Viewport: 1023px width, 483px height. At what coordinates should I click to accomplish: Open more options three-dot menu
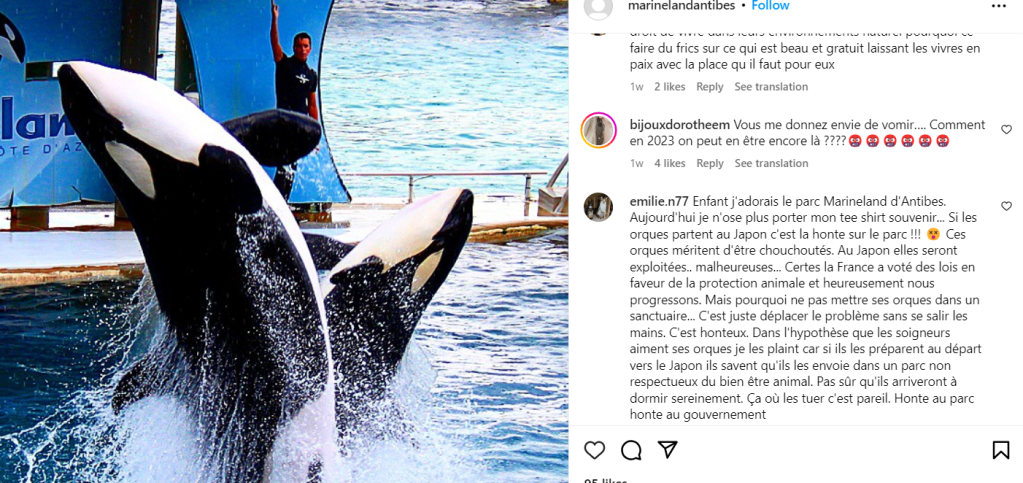[x=999, y=6]
